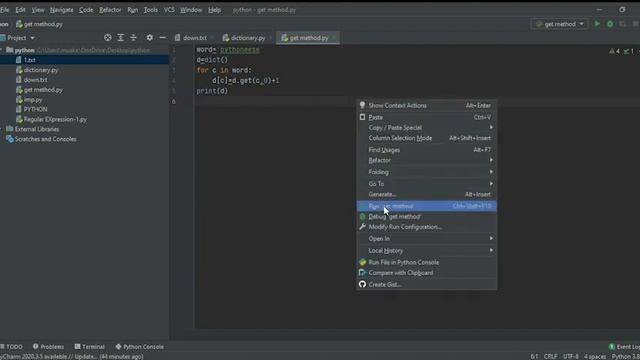Open the get method run configuration dropdown
The width and height of the screenshot is (640, 360).
pos(560,24)
